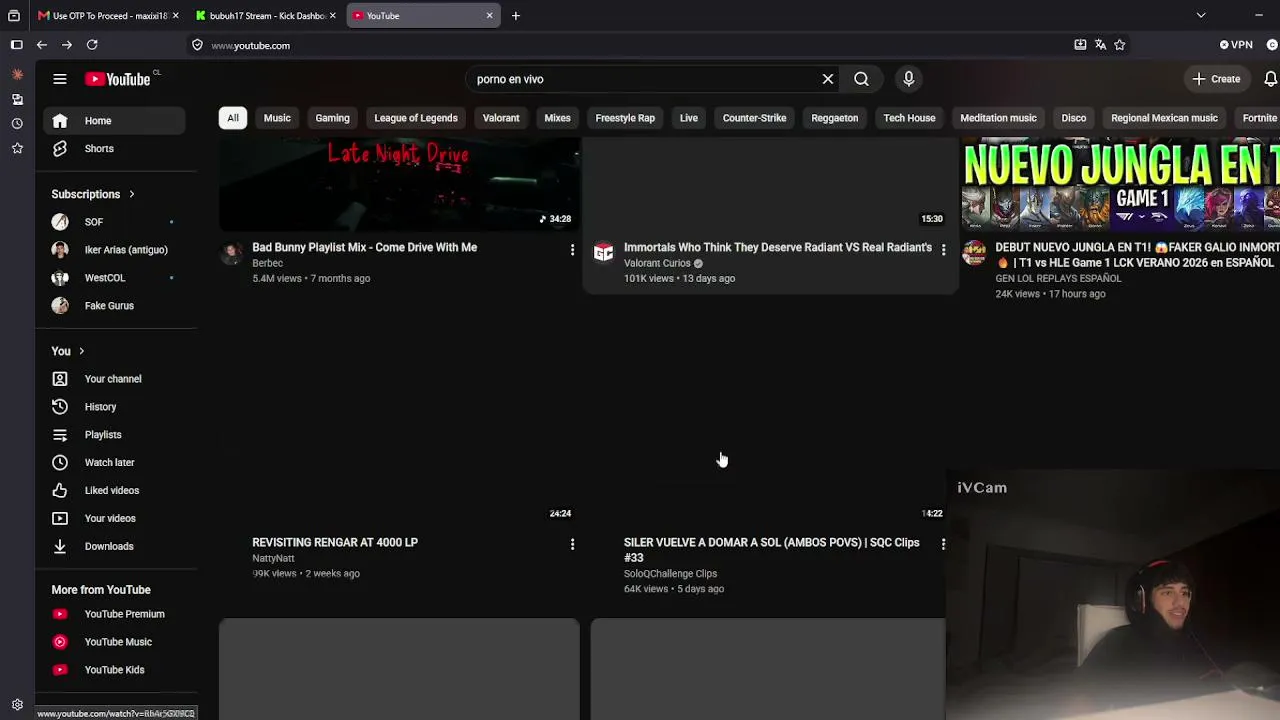Image resolution: width=1280 pixels, height=720 pixels.
Task: Open site information icon beside the URL
Action: [197, 45]
